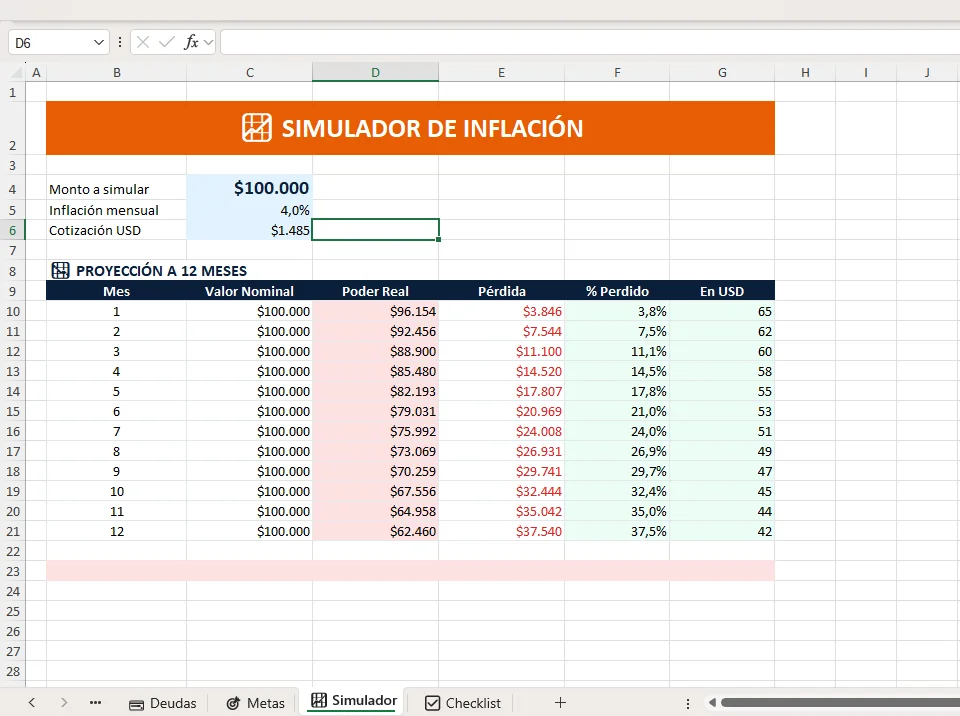The width and height of the screenshot is (960, 716).
Task: Select the cell showing $100.000 monto a simular
Action: tap(249, 189)
